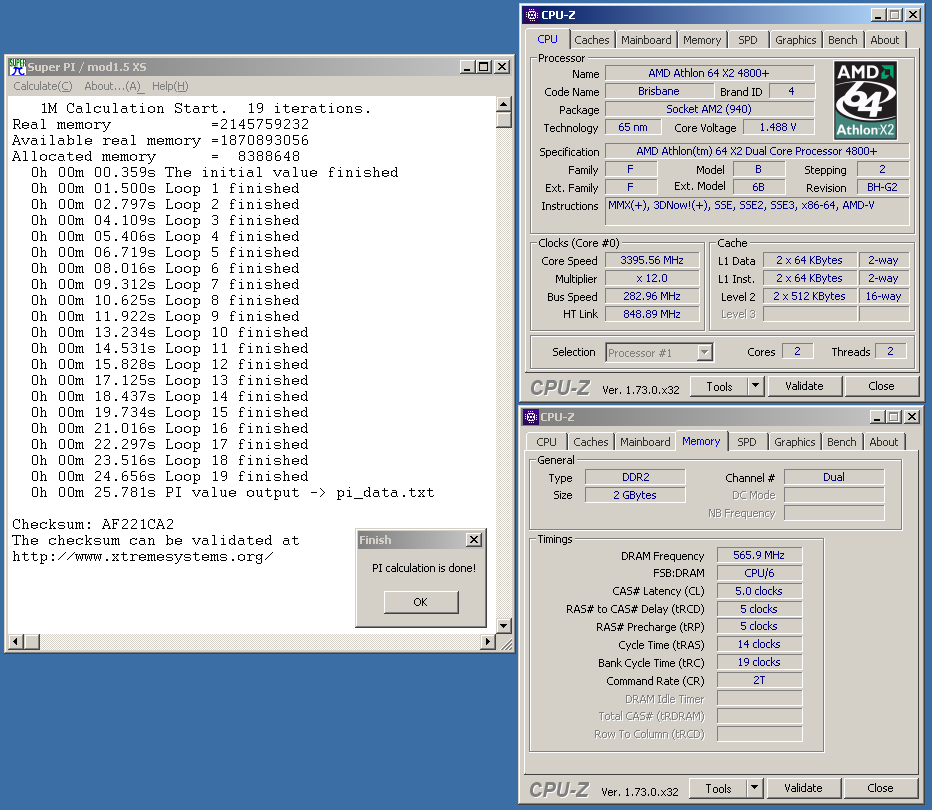The width and height of the screenshot is (932, 810).
Task: Click Tools button in bottom CPU-Z
Action: (x=717, y=789)
